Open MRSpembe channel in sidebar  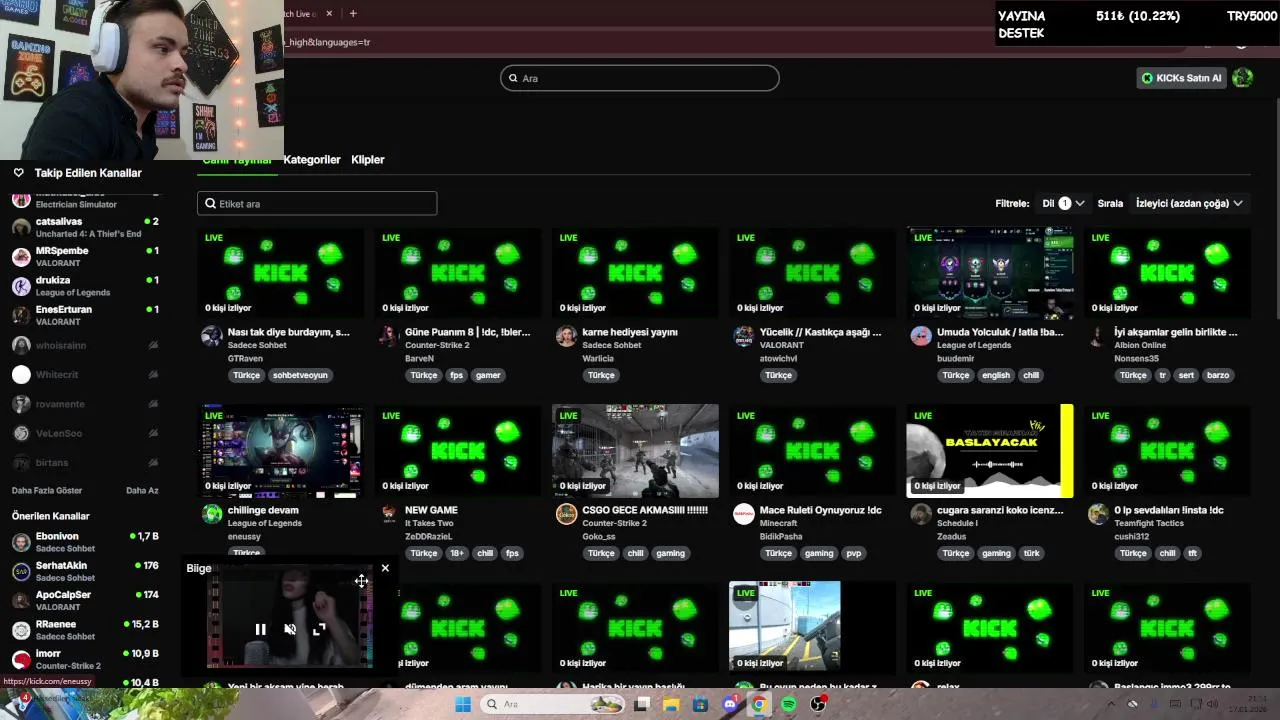85,256
